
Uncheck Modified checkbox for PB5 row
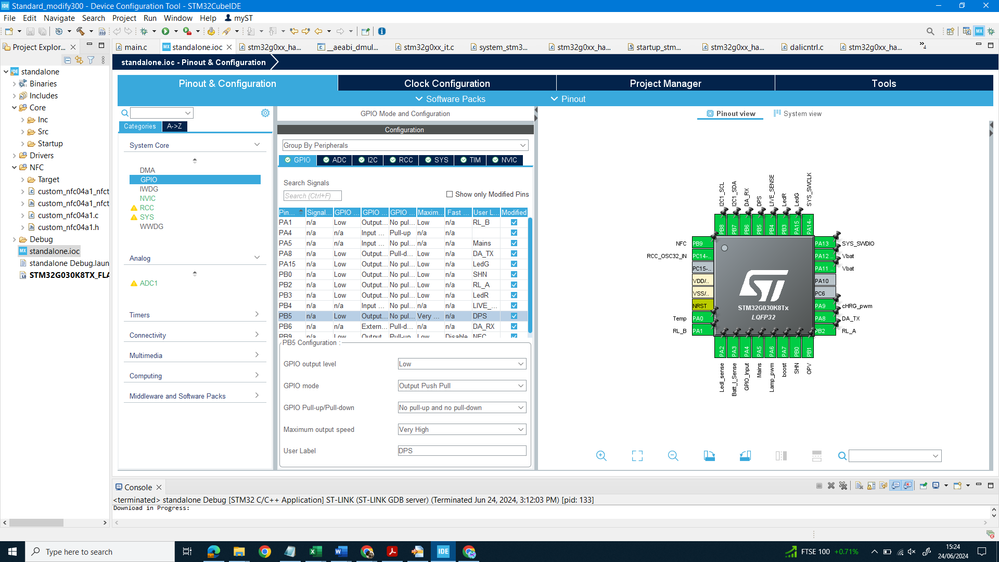pyautogui.click(x=514, y=316)
